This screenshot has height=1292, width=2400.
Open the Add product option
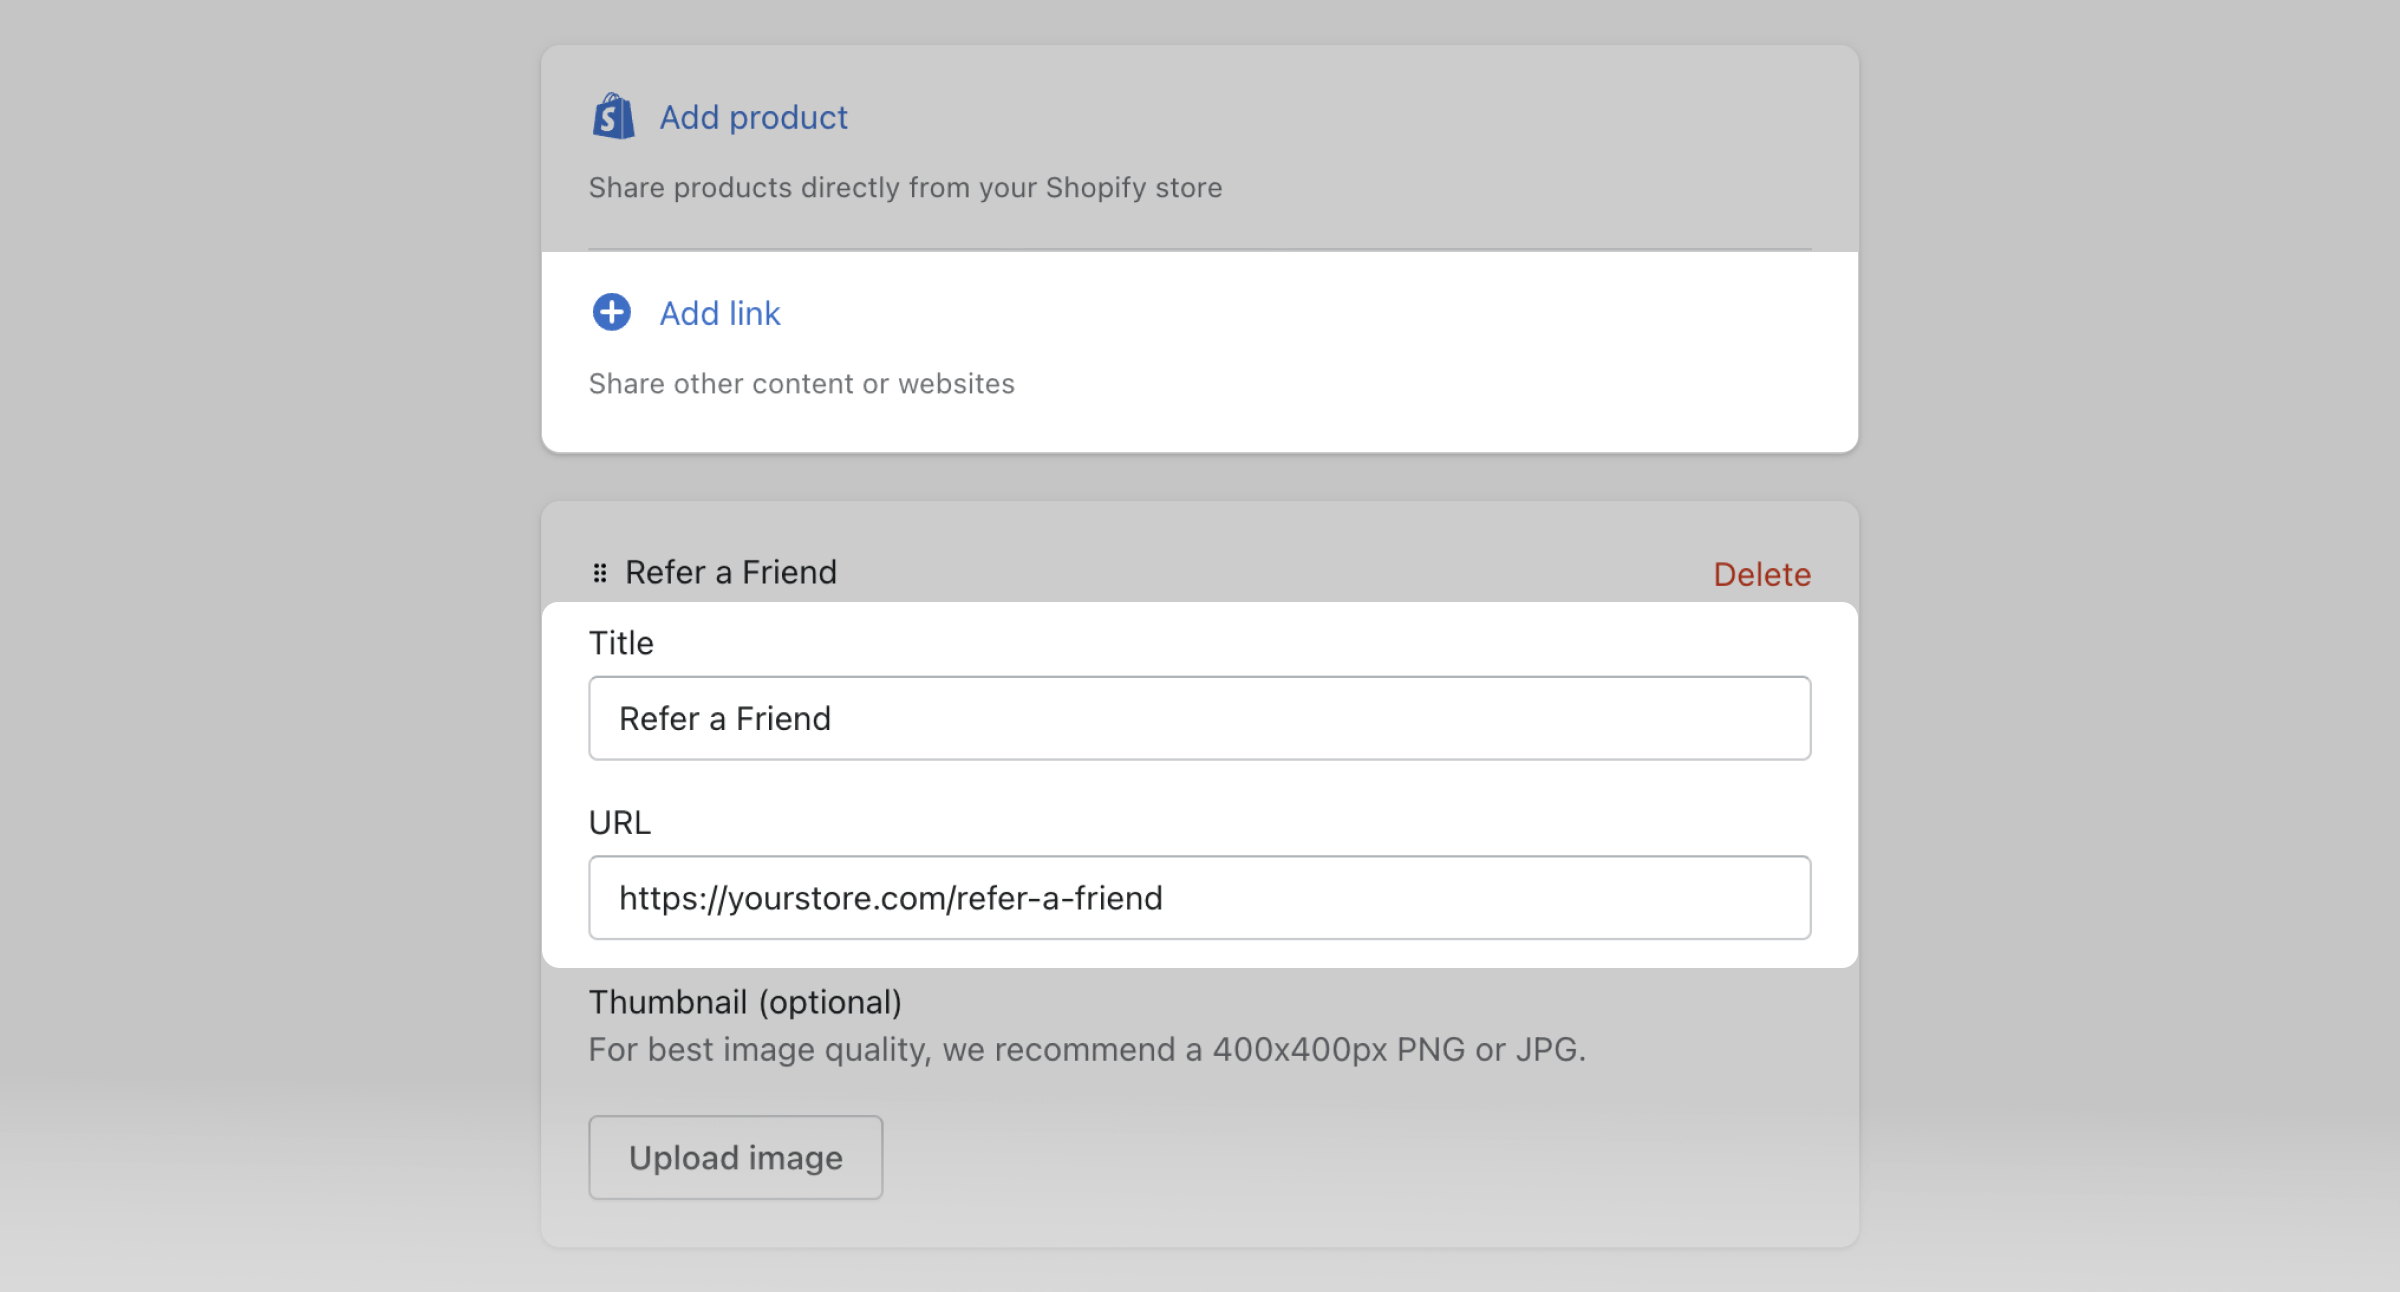click(753, 118)
